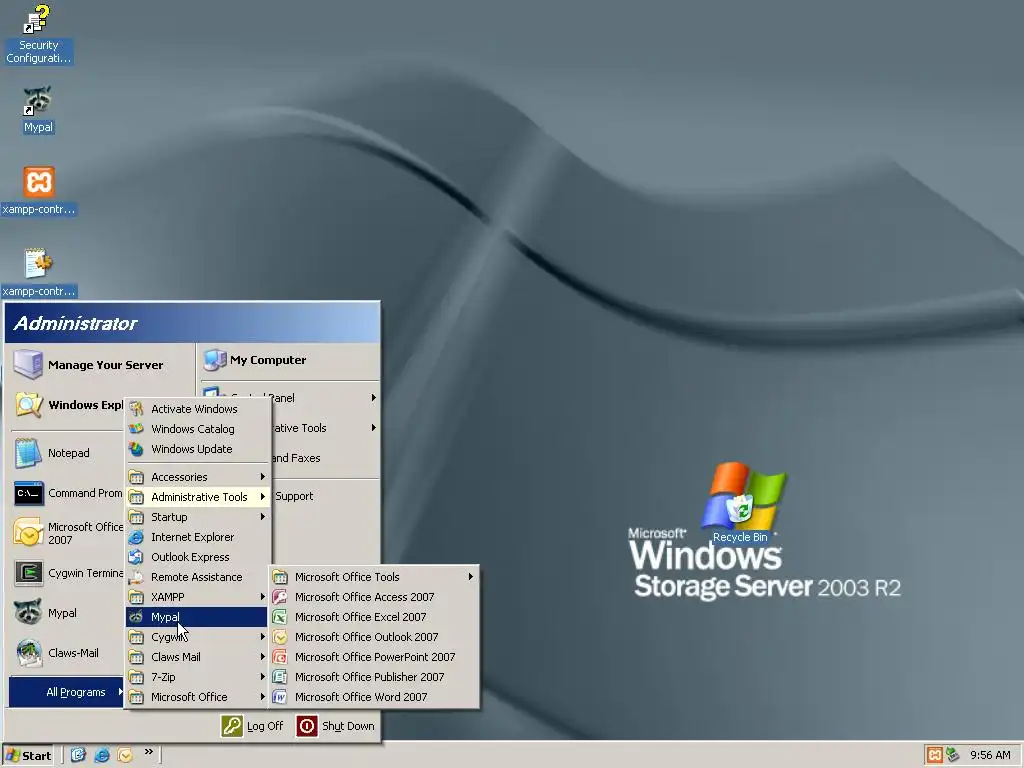This screenshot has height=768, width=1024.
Task: Open Windows Explorer from pinned Start menu
Action: (68, 405)
